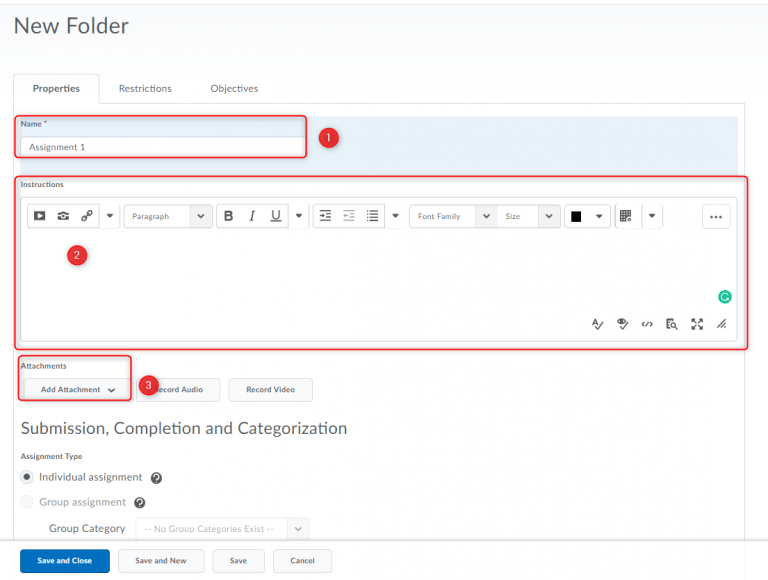768x580 pixels.
Task: Click the Insert Quicklink chain icon
Action: tap(87, 216)
